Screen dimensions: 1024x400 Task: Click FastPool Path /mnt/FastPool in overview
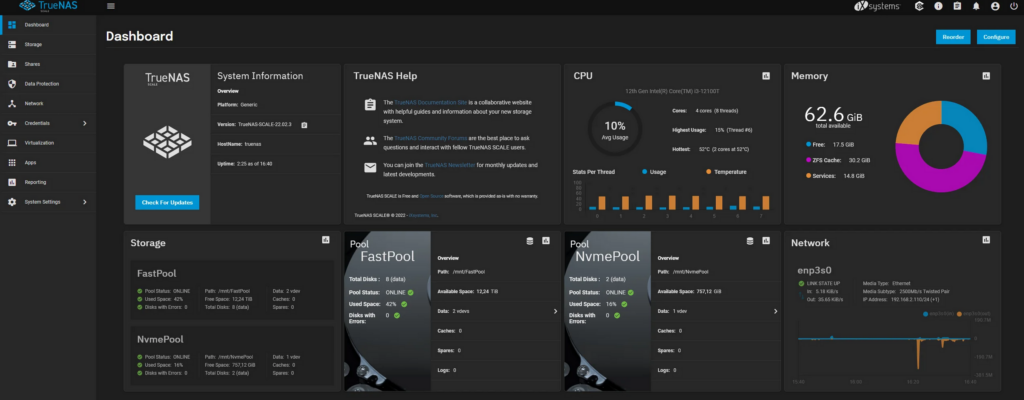pos(461,271)
